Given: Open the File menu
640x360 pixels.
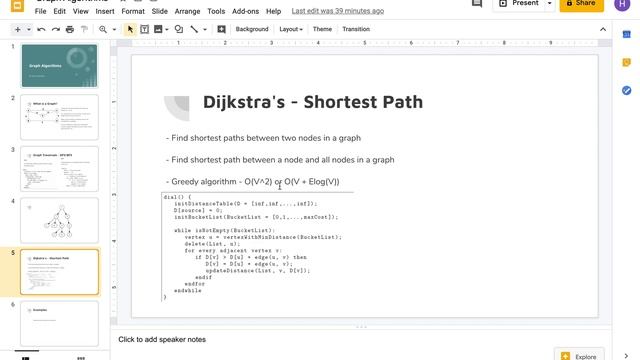Looking at the screenshot, I should tap(40, 11).
